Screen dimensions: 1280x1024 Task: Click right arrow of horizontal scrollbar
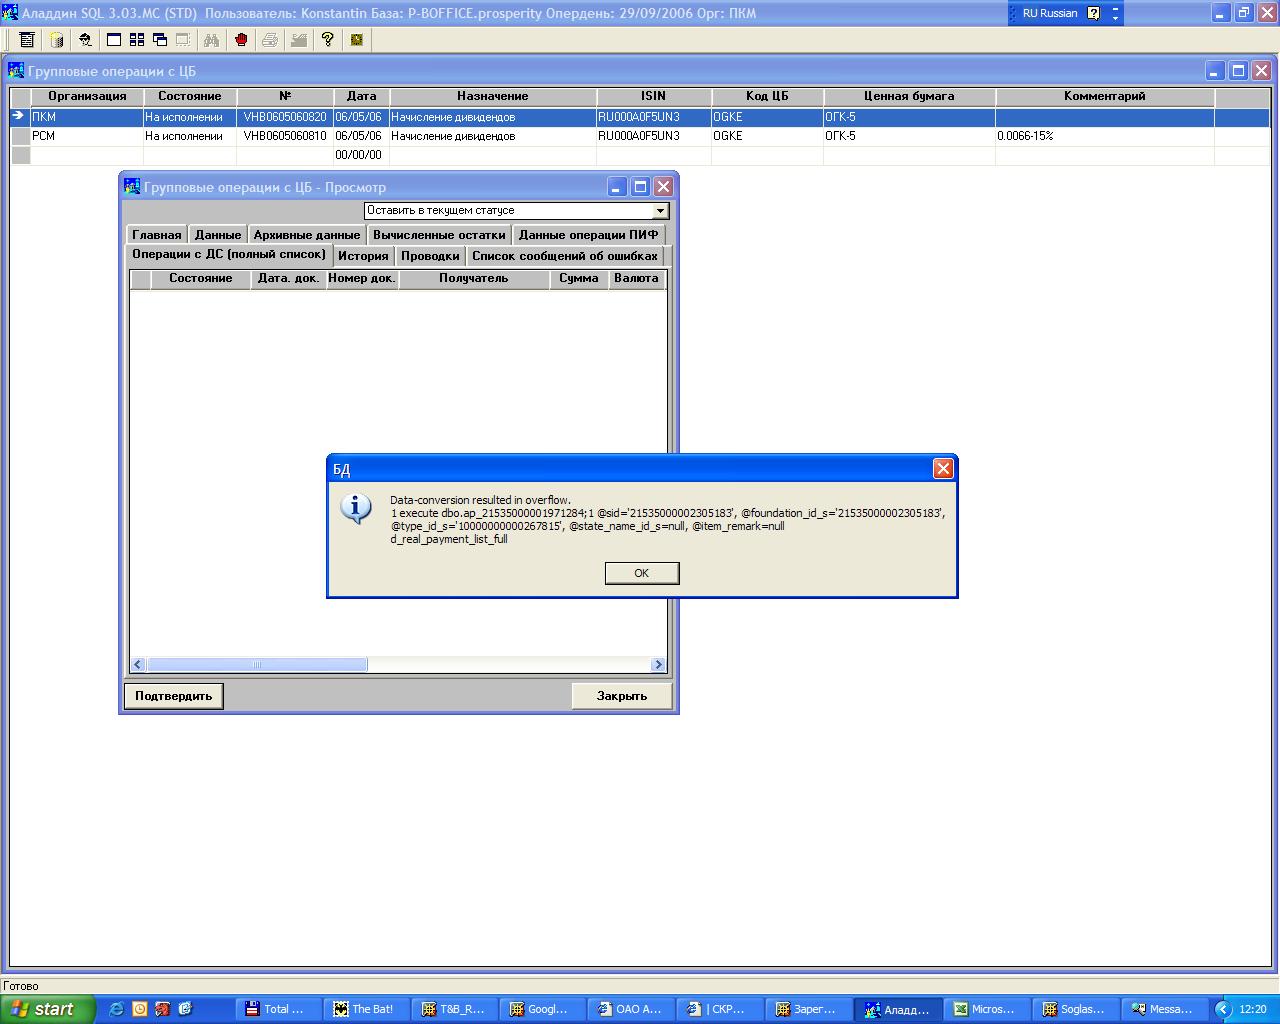658,665
